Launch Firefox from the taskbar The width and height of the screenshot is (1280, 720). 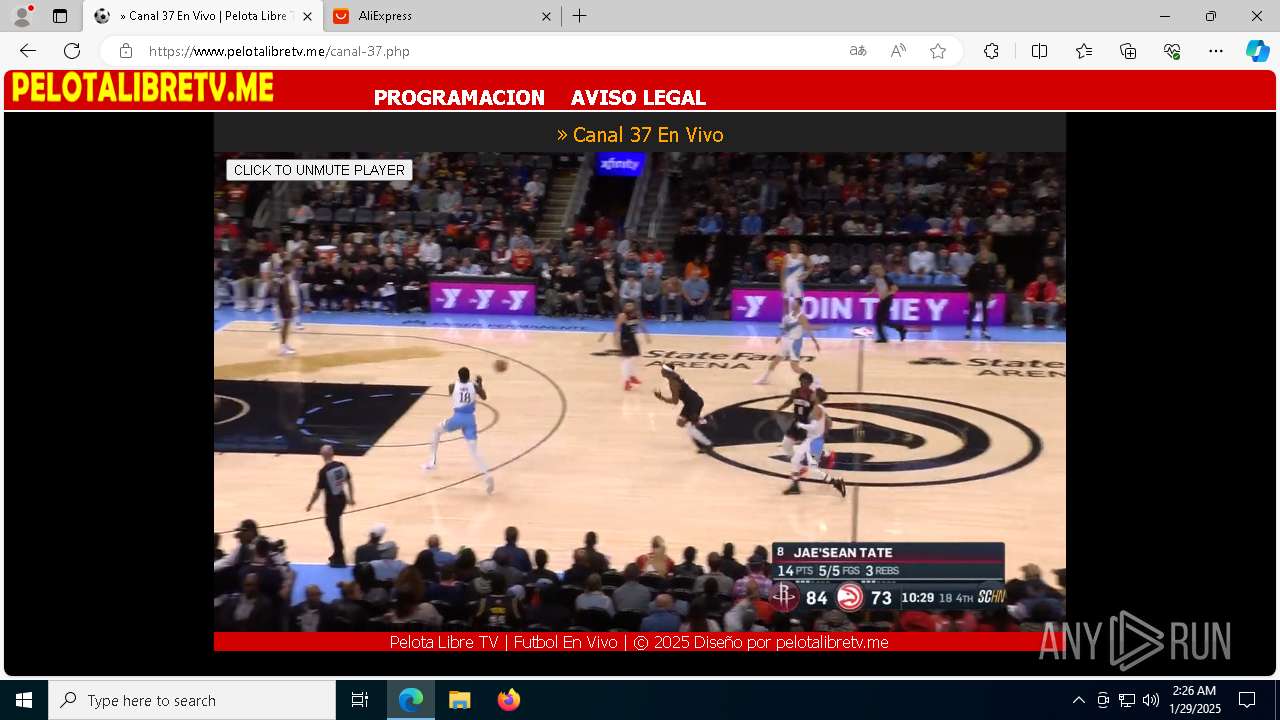point(508,700)
